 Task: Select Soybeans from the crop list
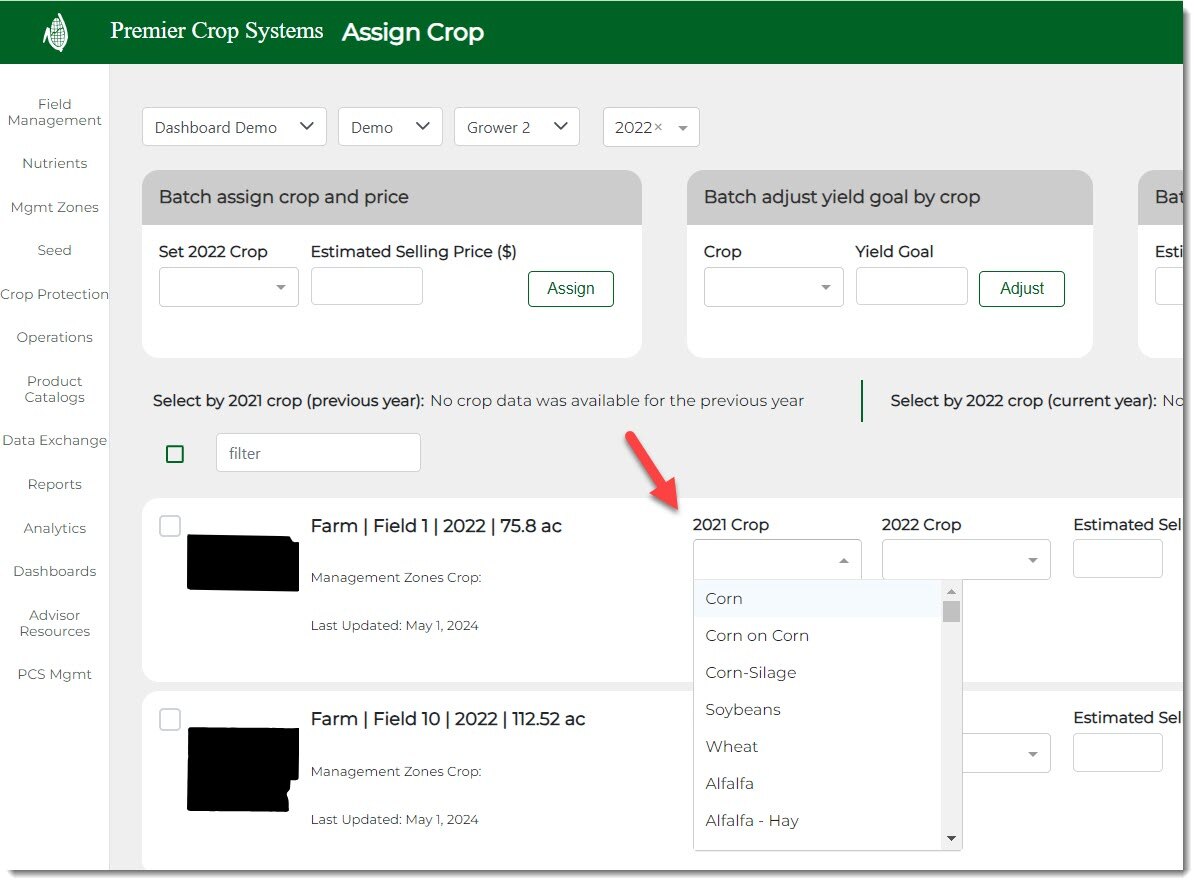[x=743, y=710]
